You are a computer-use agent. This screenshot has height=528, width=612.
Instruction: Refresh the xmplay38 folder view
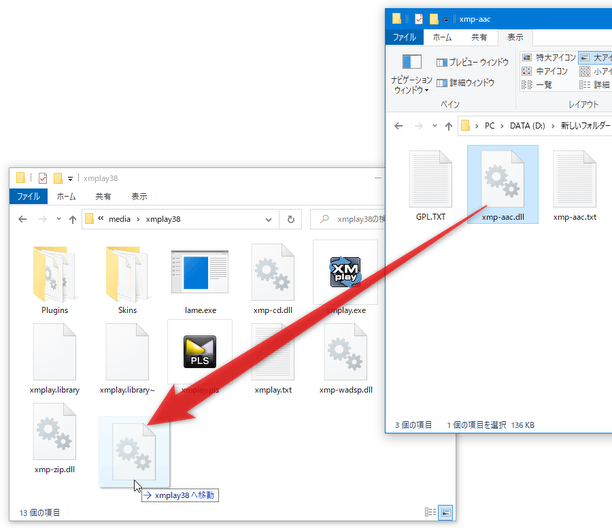coord(291,219)
